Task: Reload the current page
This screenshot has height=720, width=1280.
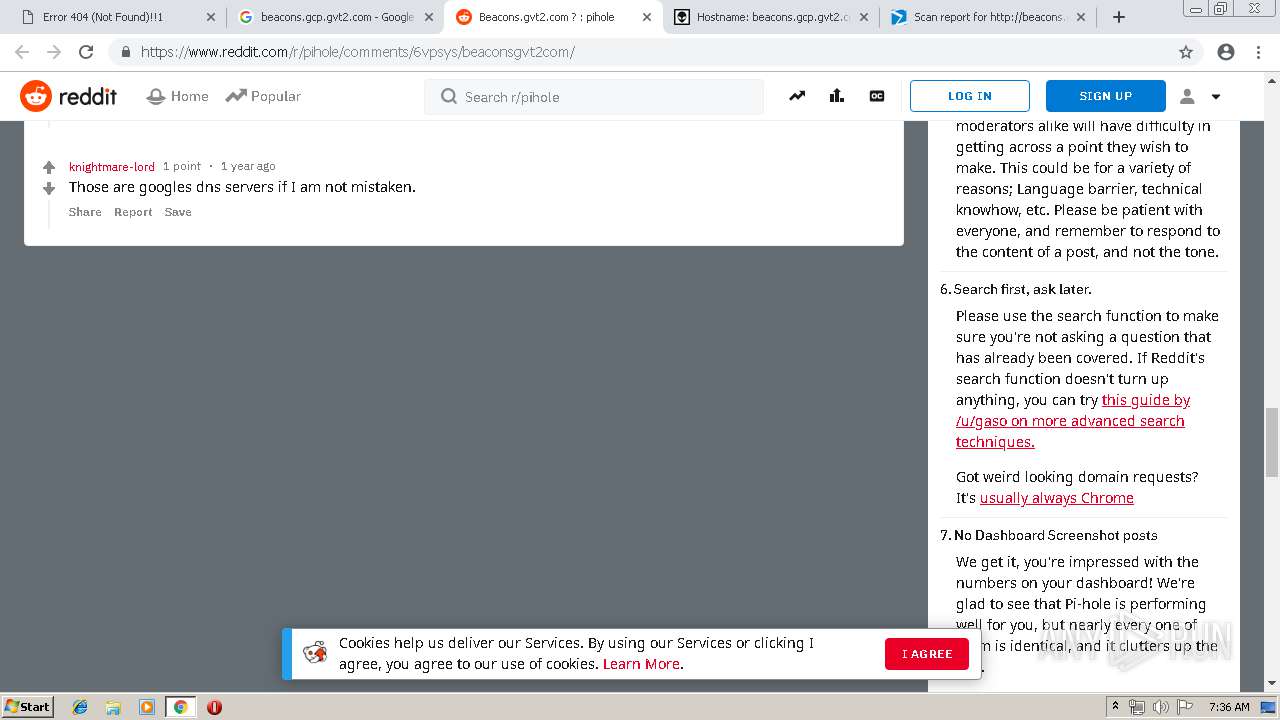Action: [x=86, y=52]
